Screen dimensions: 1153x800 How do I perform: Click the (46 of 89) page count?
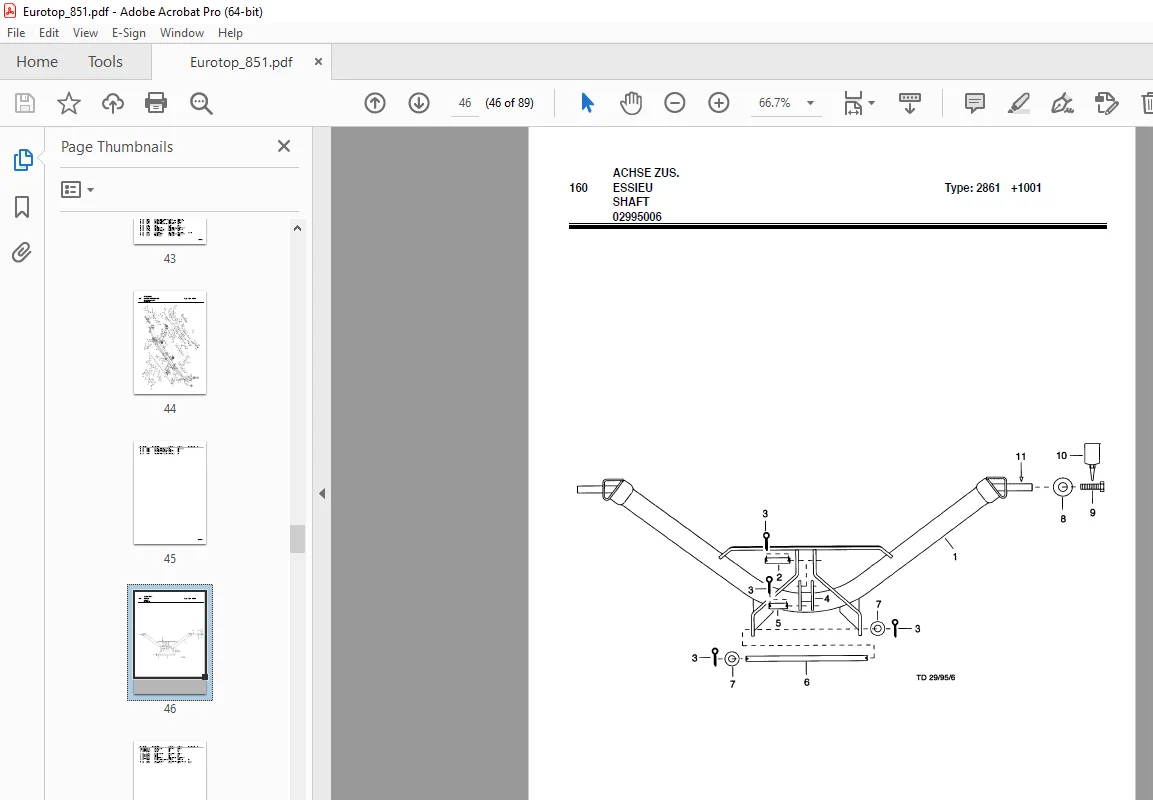click(510, 103)
